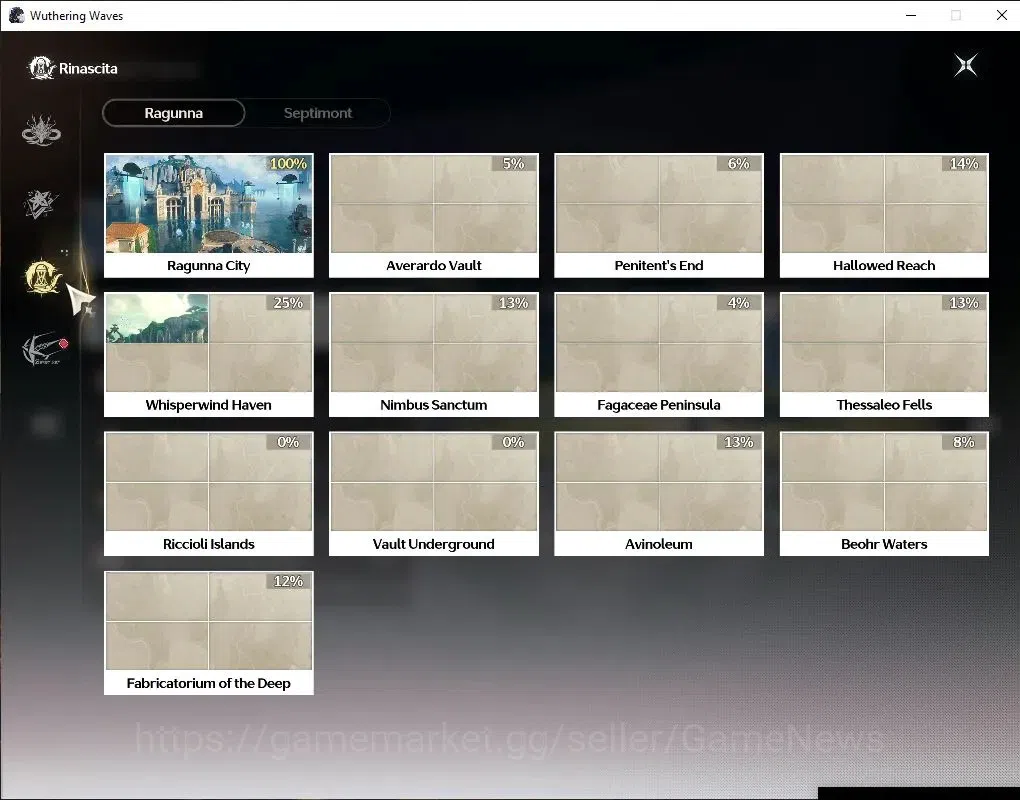Open the Vault Underground card
The image size is (1020, 800).
click(434, 494)
